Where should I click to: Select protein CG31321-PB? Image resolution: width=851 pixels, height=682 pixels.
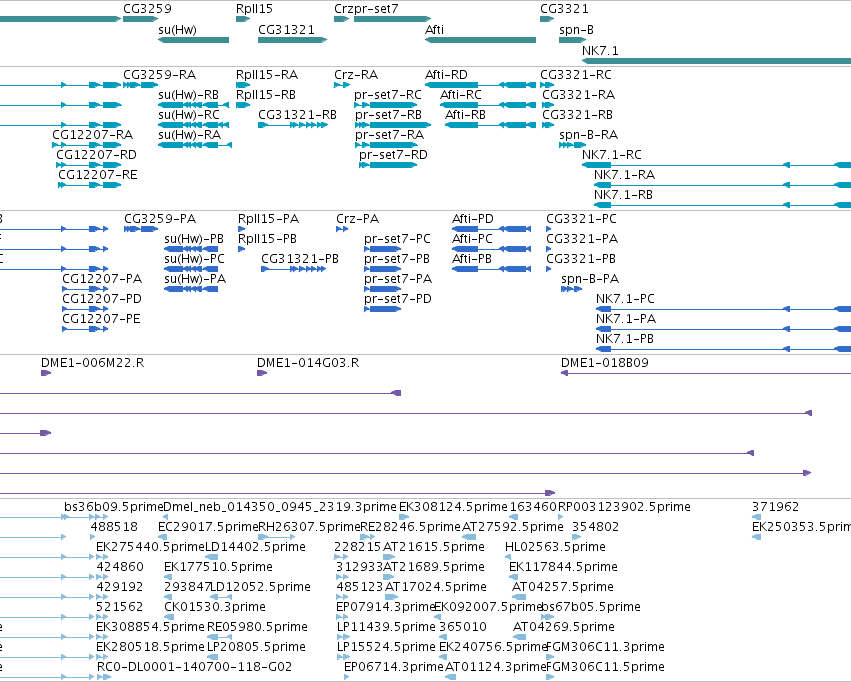(x=294, y=269)
